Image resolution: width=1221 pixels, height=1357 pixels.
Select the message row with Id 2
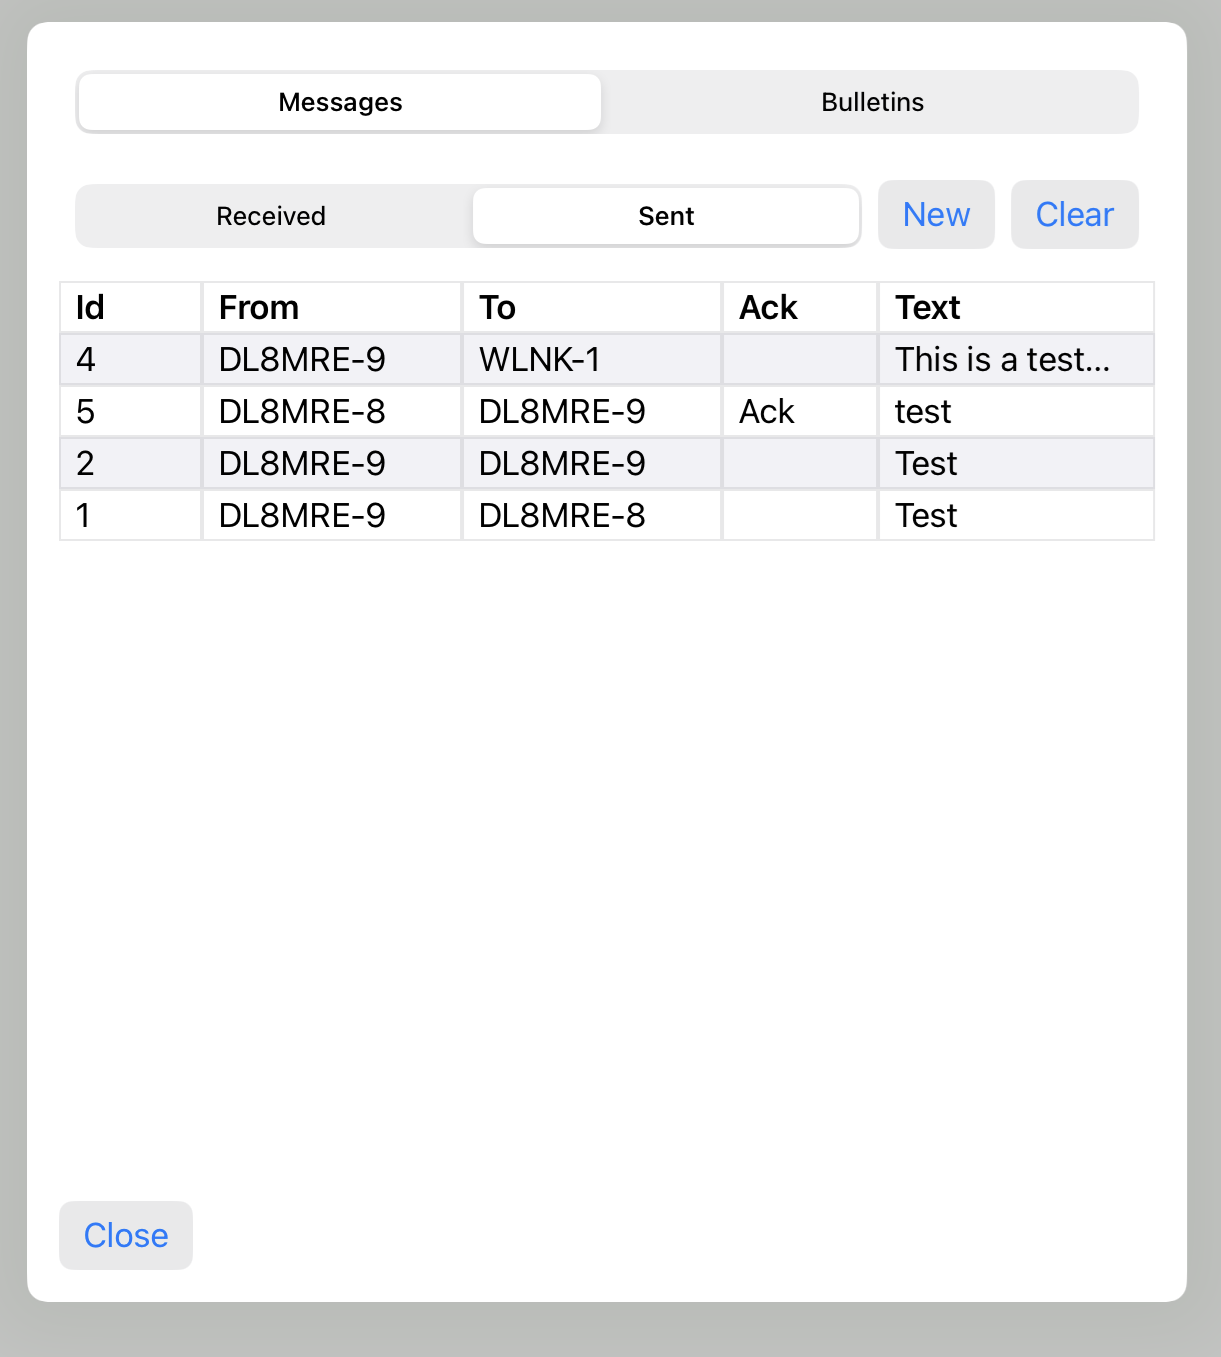[x=86, y=464]
